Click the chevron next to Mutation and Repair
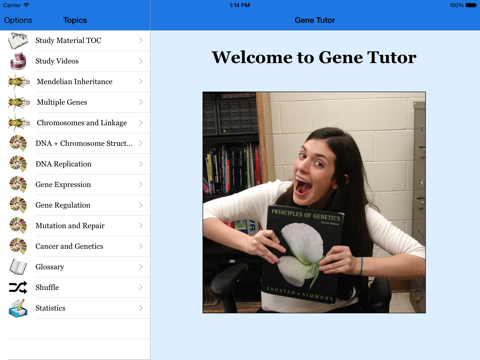Viewport: 480px width, 360px height. tap(141, 226)
